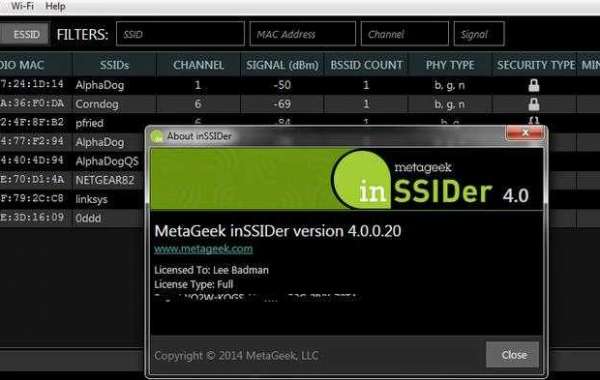600x380 pixels.
Task: Click the Close button in About dialog
Action: tap(513, 355)
